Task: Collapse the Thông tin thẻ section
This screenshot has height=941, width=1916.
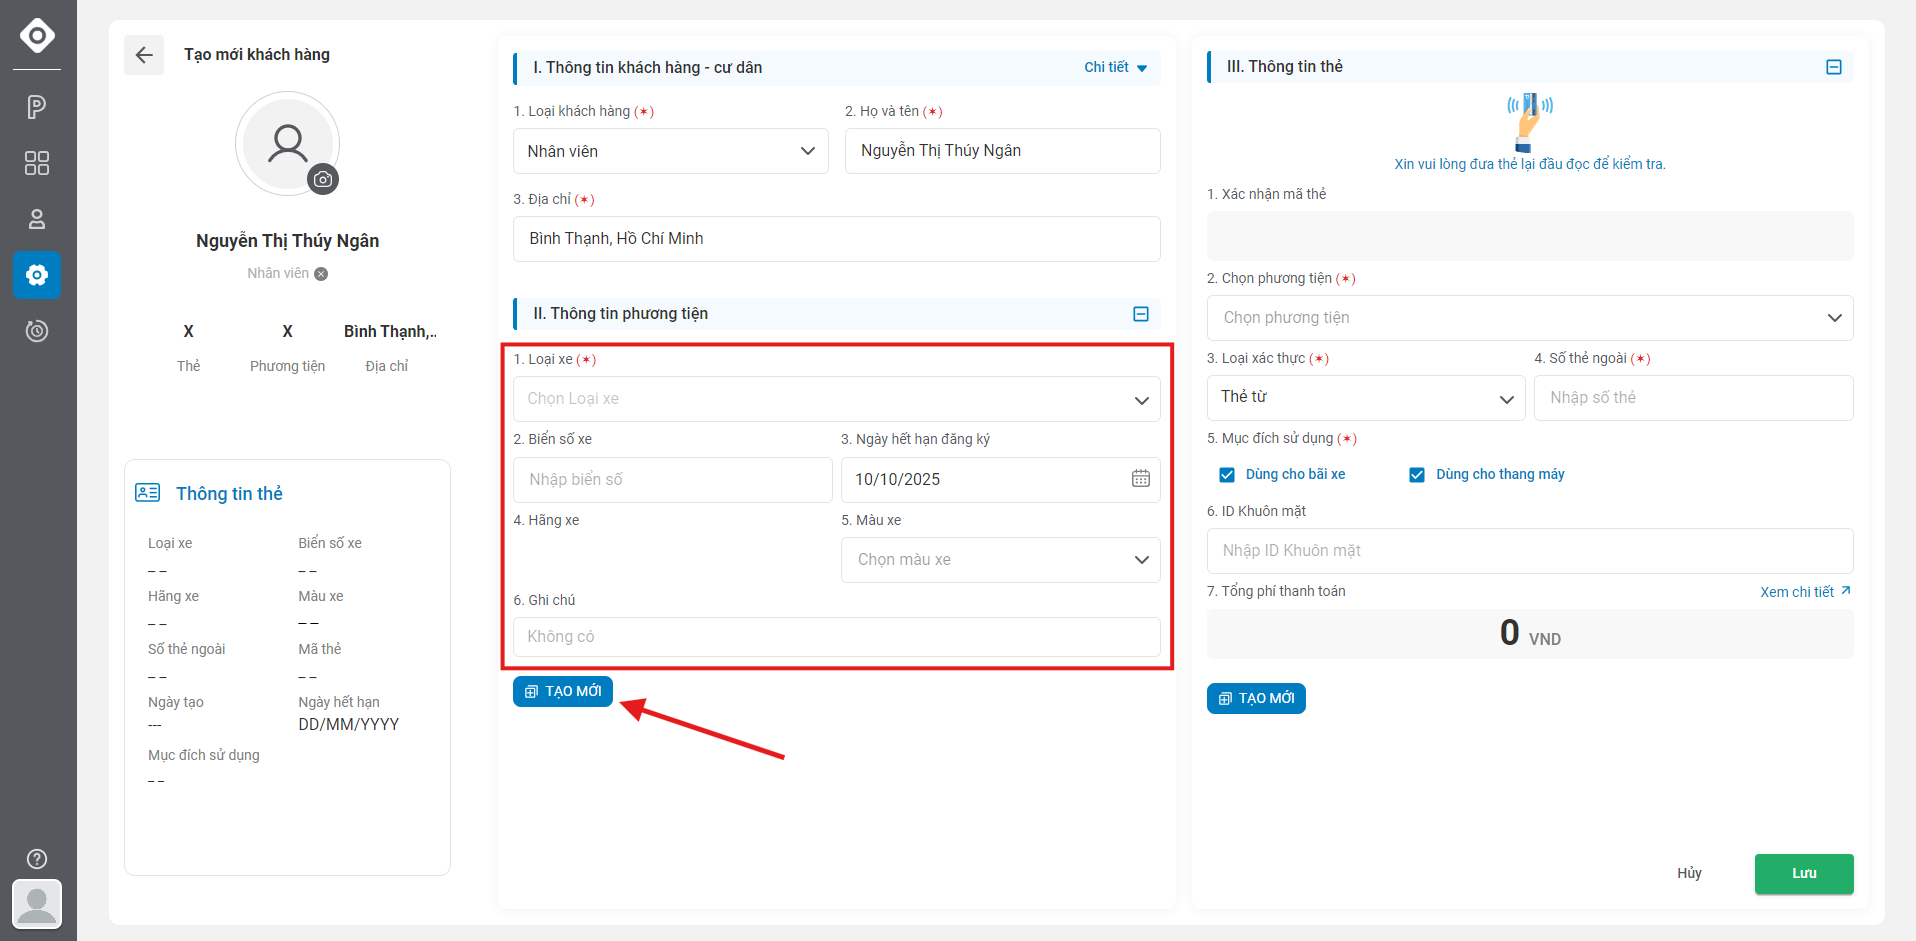Action: (1834, 67)
